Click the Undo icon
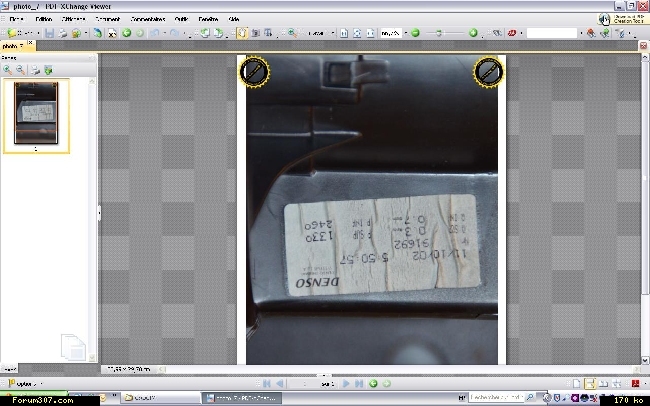Screen dimensions: 650x406 pos(155,33)
